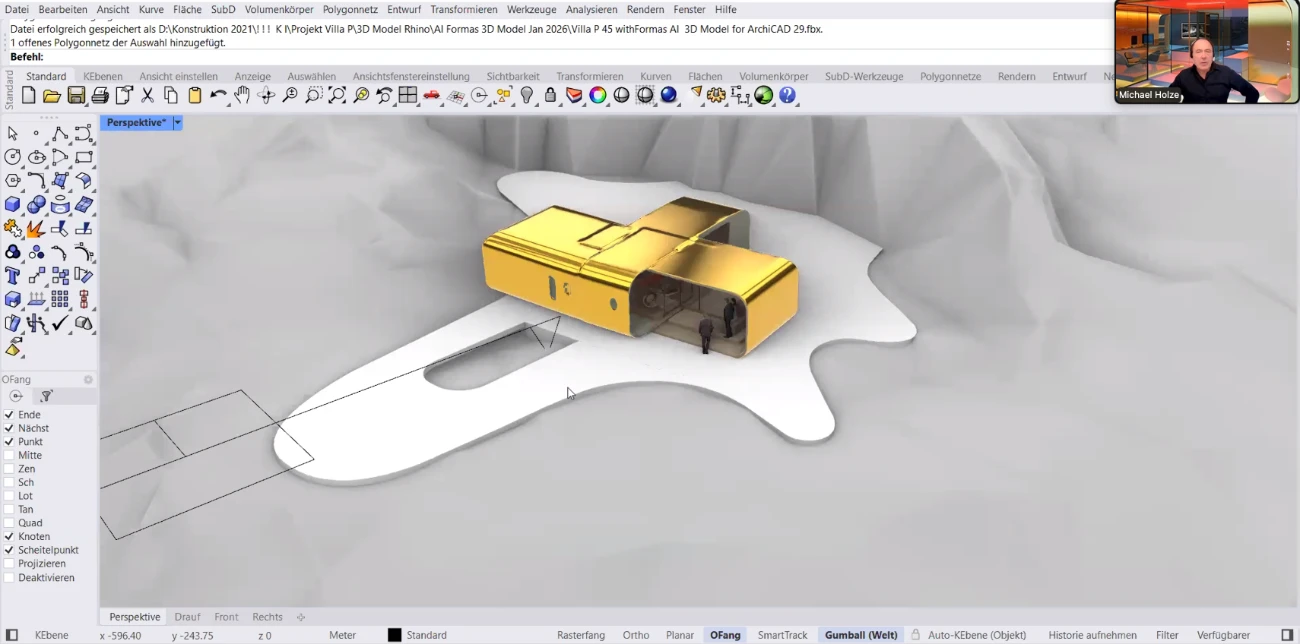The height and width of the screenshot is (644, 1300).
Task: Switch to the Draufsicht viewport tab
Action: click(187, 617)
